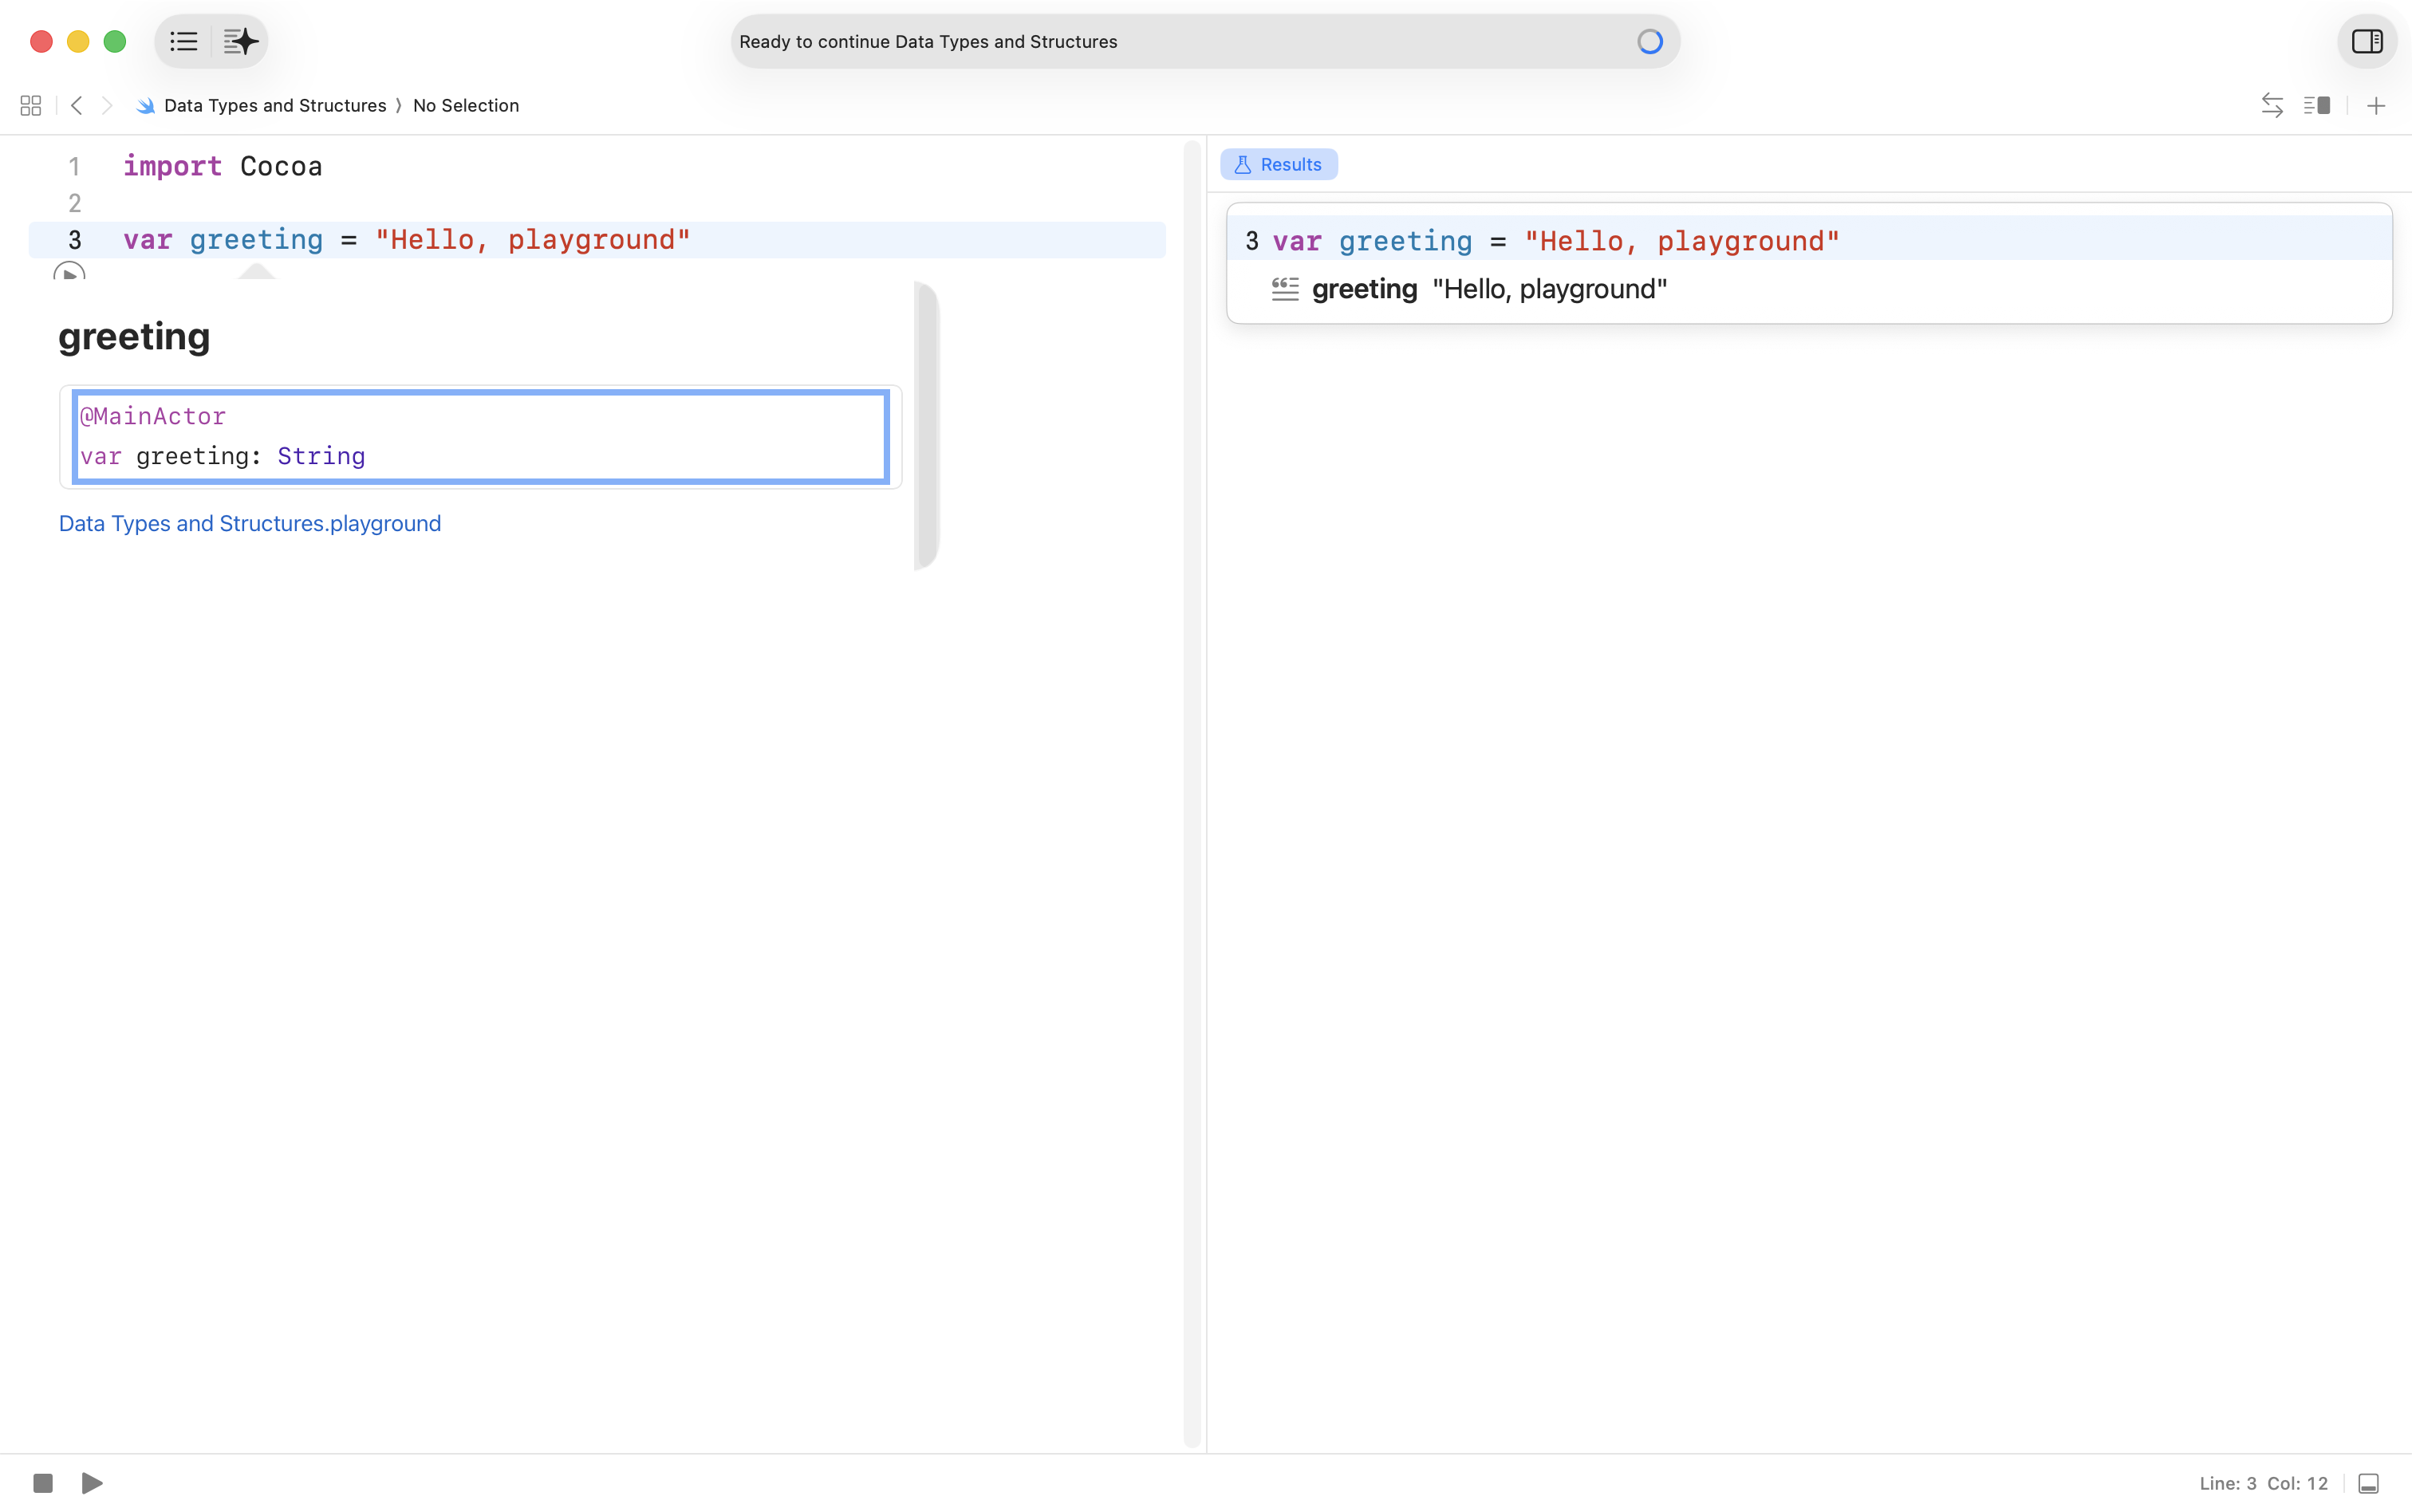Open Data Types and Structures.playground link
The image size is (2412, 1512).
[249, 524]
